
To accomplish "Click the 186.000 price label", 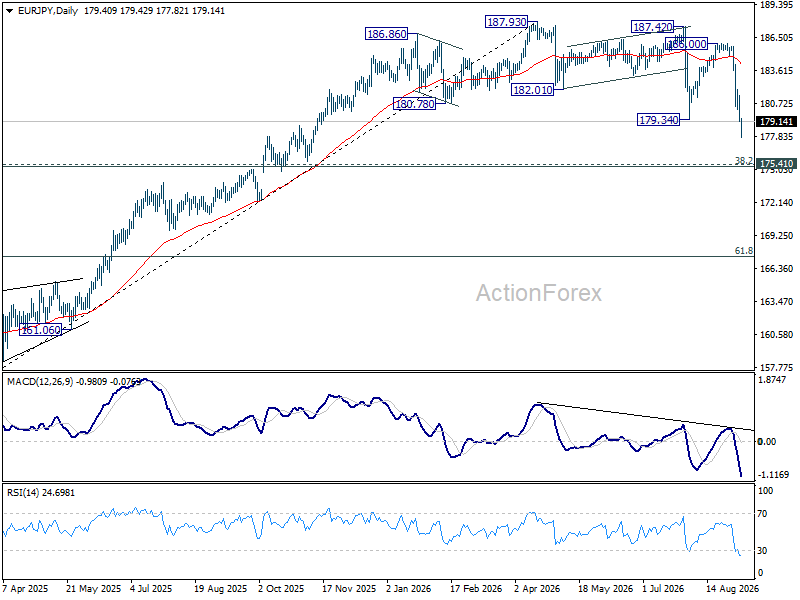I will click(x=687, y=44).
